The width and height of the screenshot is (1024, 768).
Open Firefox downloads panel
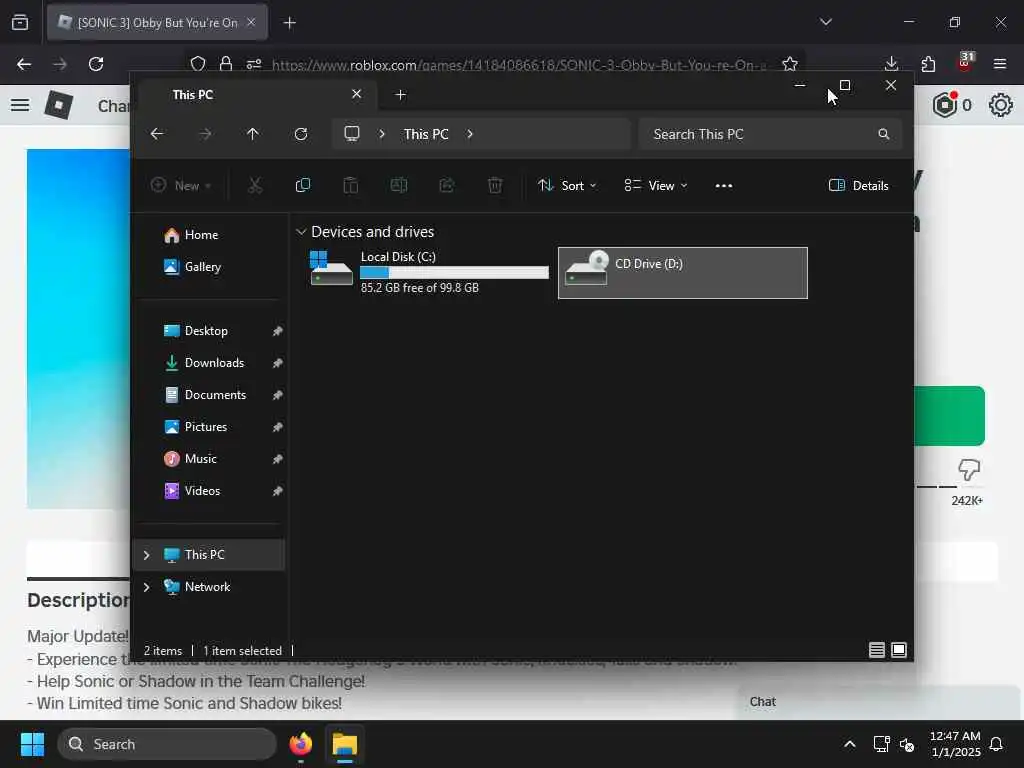click(x=891, y=64)
